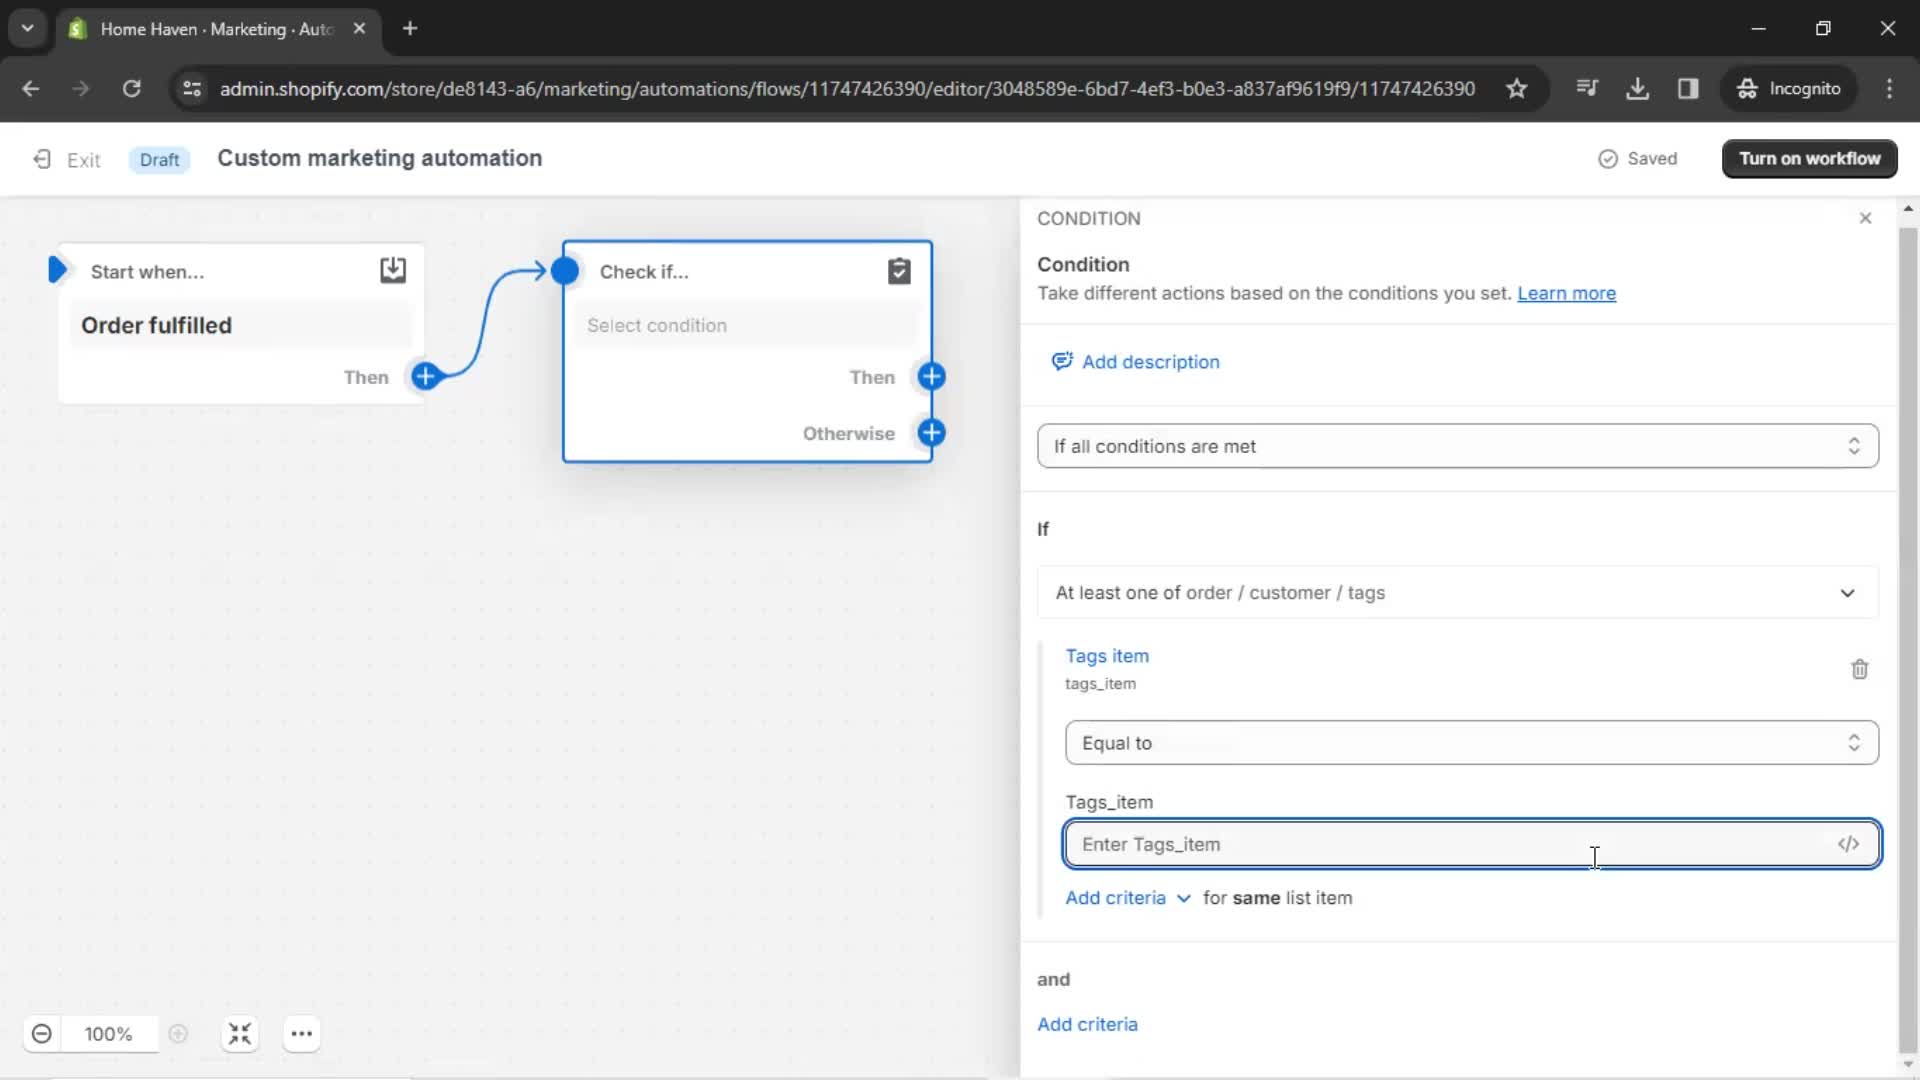The height and width of the screenshot is (1080, 1920).
Task: Click the close panel X icon
Action: pyautogui.click(x=1865, y=216)
